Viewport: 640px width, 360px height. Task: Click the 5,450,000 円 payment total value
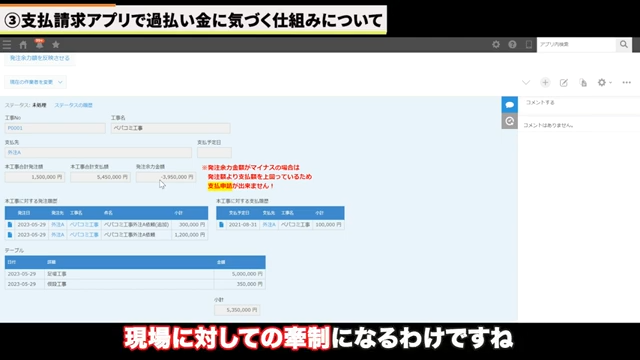100,177
